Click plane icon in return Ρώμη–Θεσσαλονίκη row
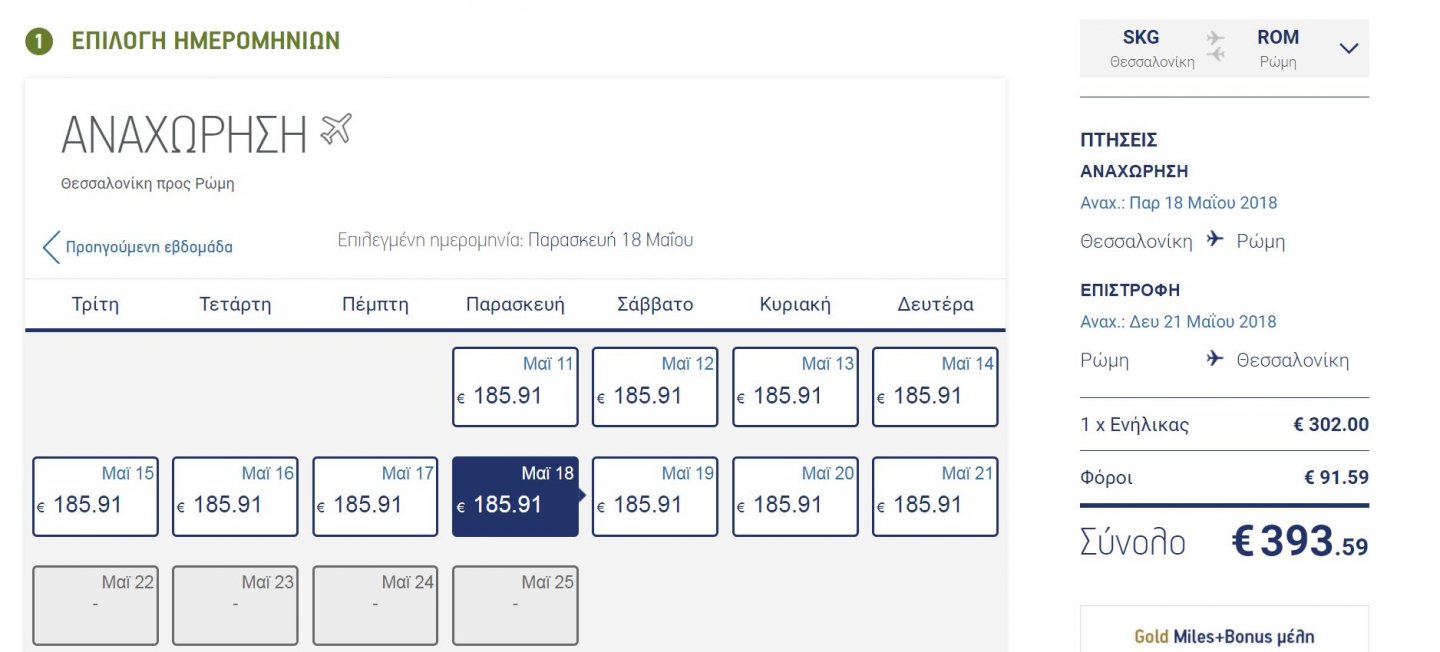The height and width of the screenshot is (652, 1440). 1215,359
